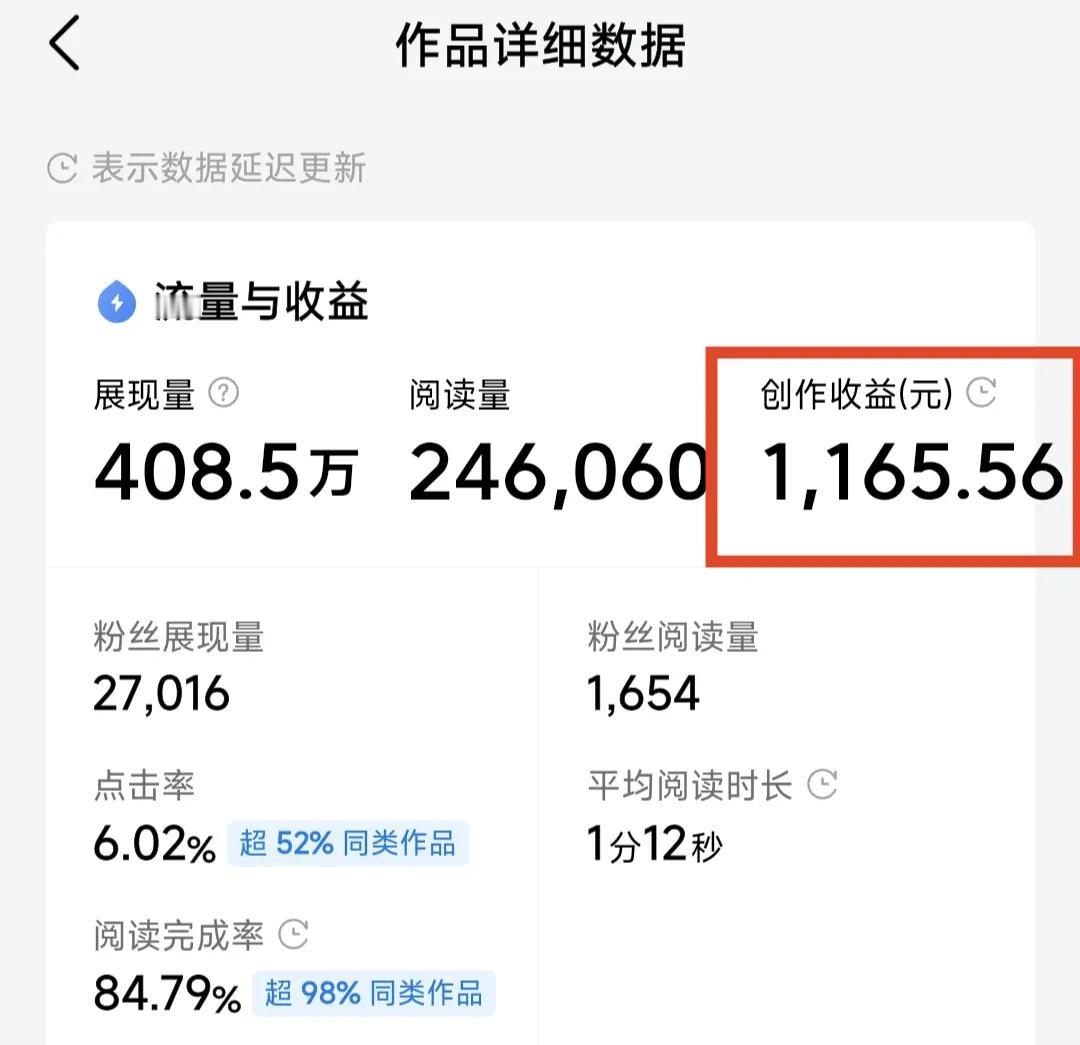1080x1045 pixels.
Task: Tap the clock icon beside 平均阅读时长
Action: coord(822,784)
